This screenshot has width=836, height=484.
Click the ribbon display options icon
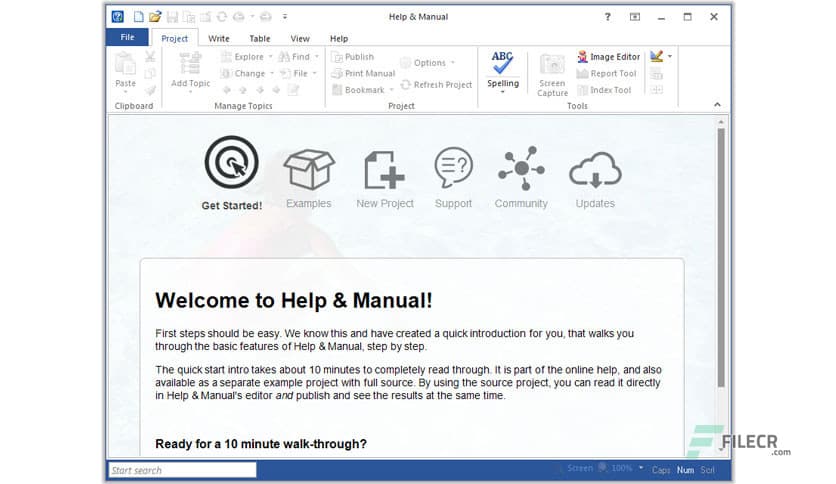pos(634,17)
